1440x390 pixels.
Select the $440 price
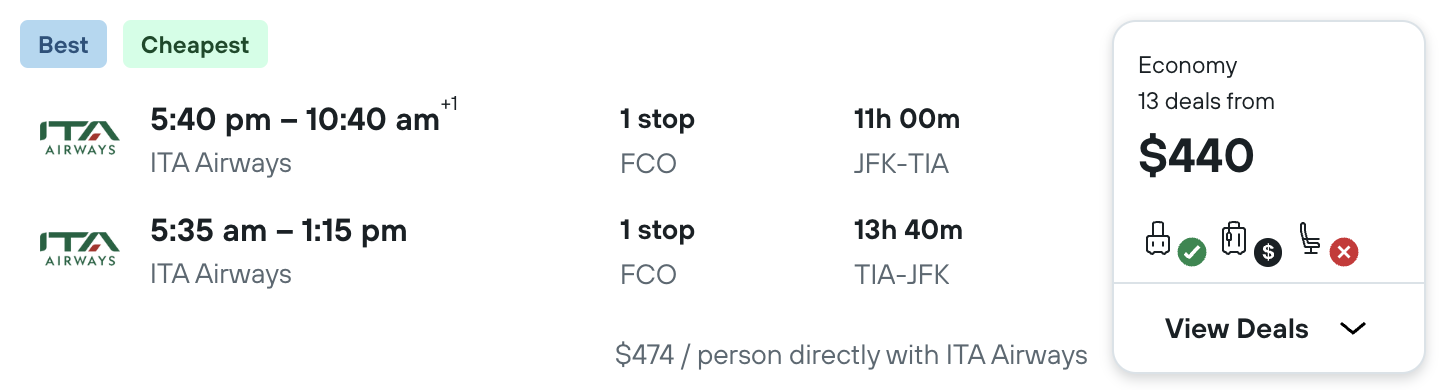[x=1196, y=155]
